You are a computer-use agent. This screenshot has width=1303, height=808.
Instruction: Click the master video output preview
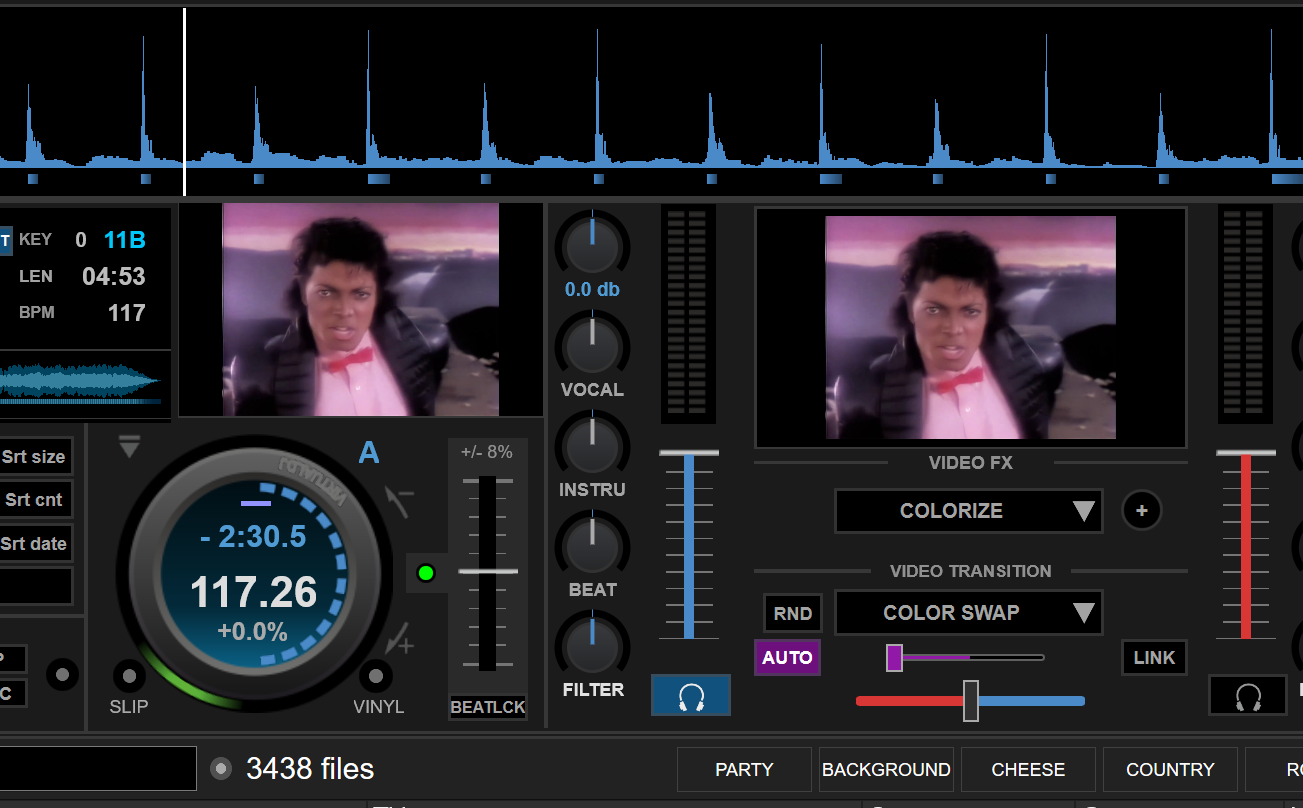point(970,328)
